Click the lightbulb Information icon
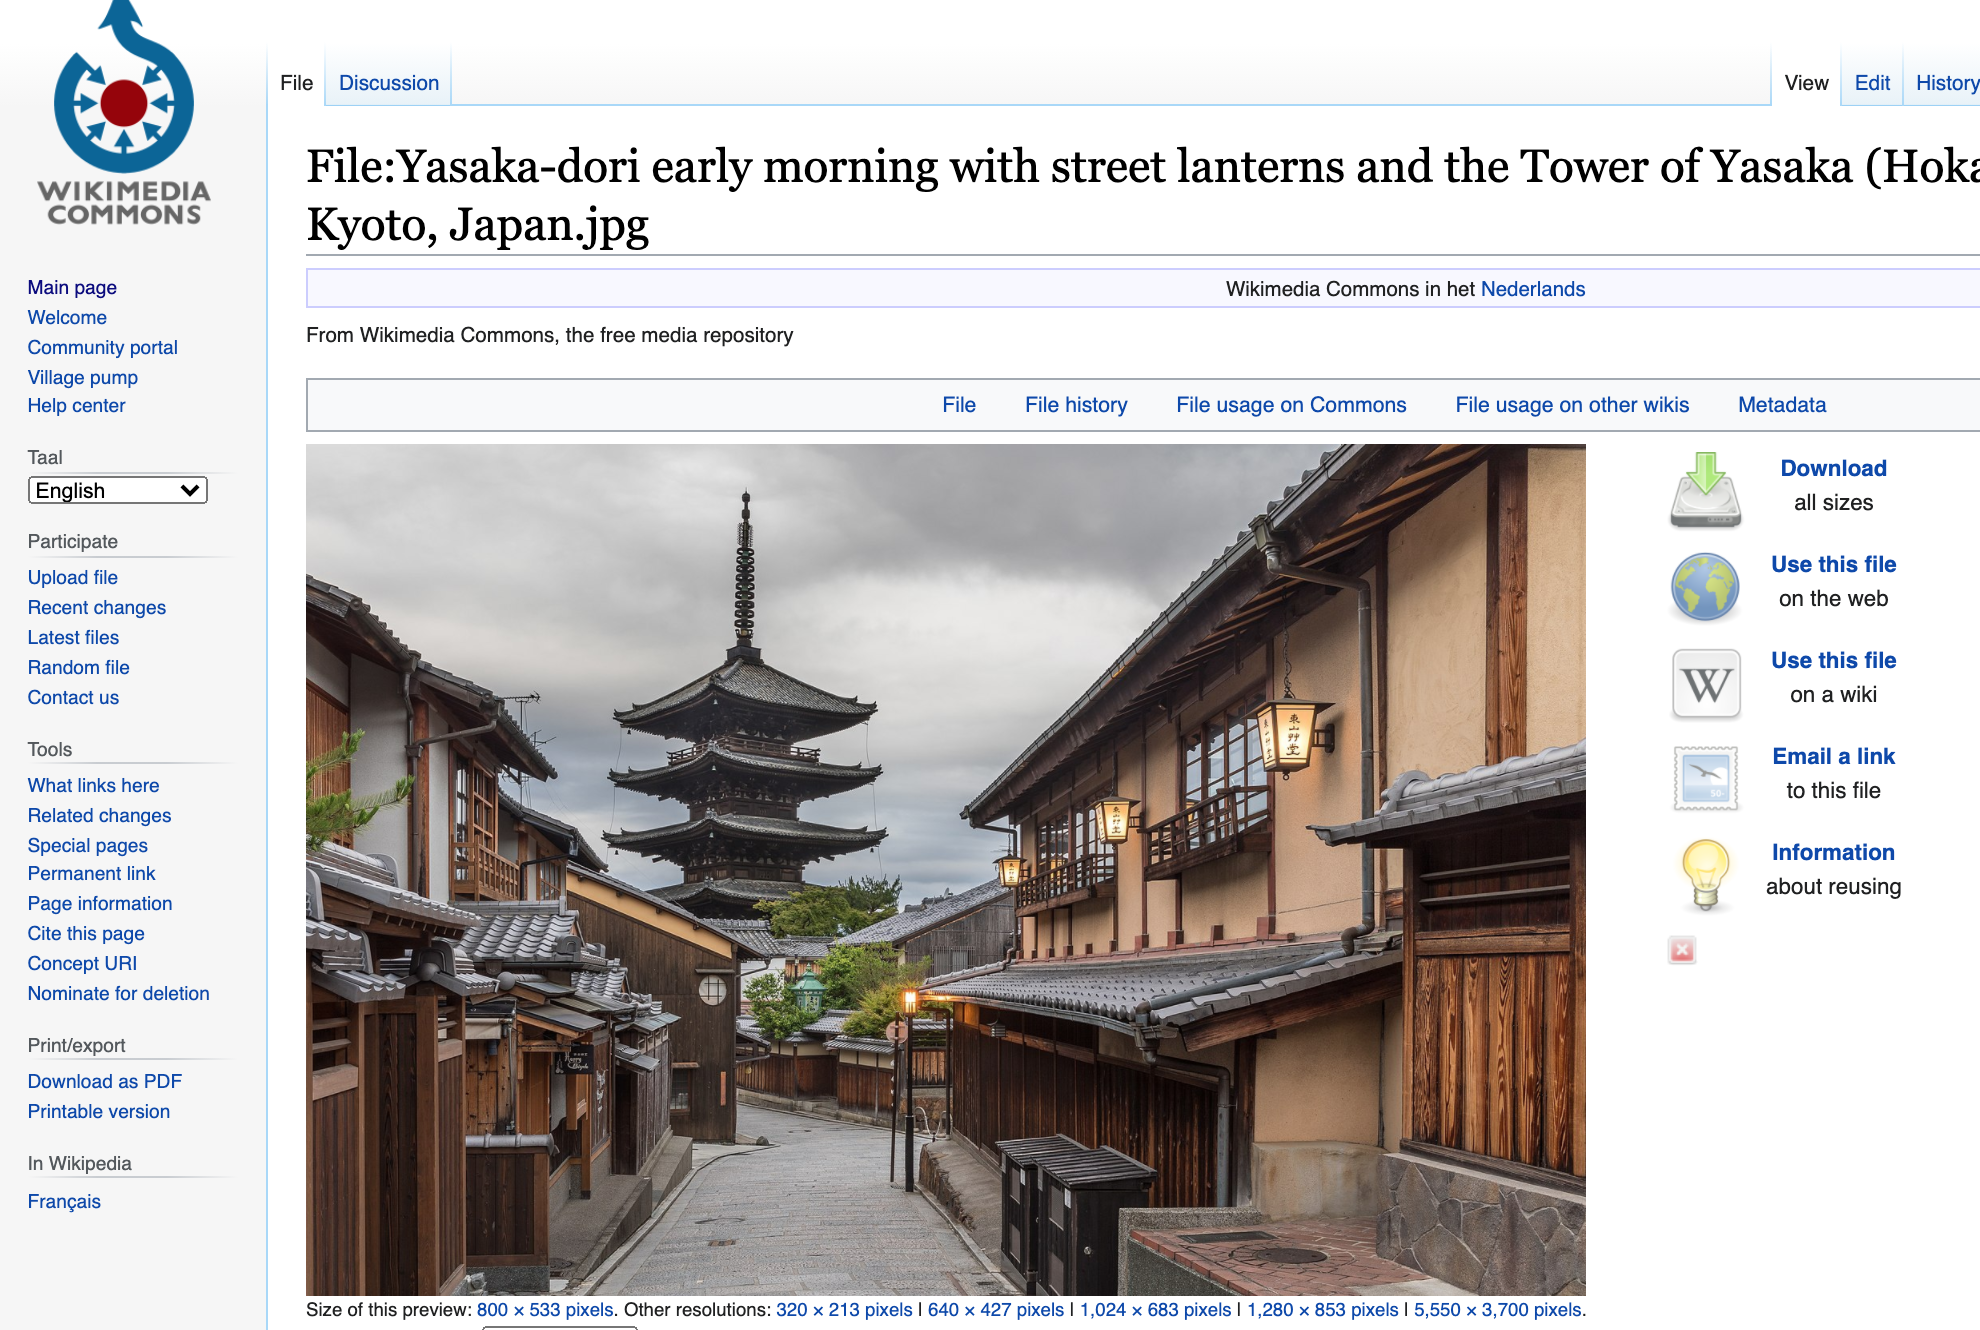This screenshot has width=1980, height=1330. tap(1705, 873)
